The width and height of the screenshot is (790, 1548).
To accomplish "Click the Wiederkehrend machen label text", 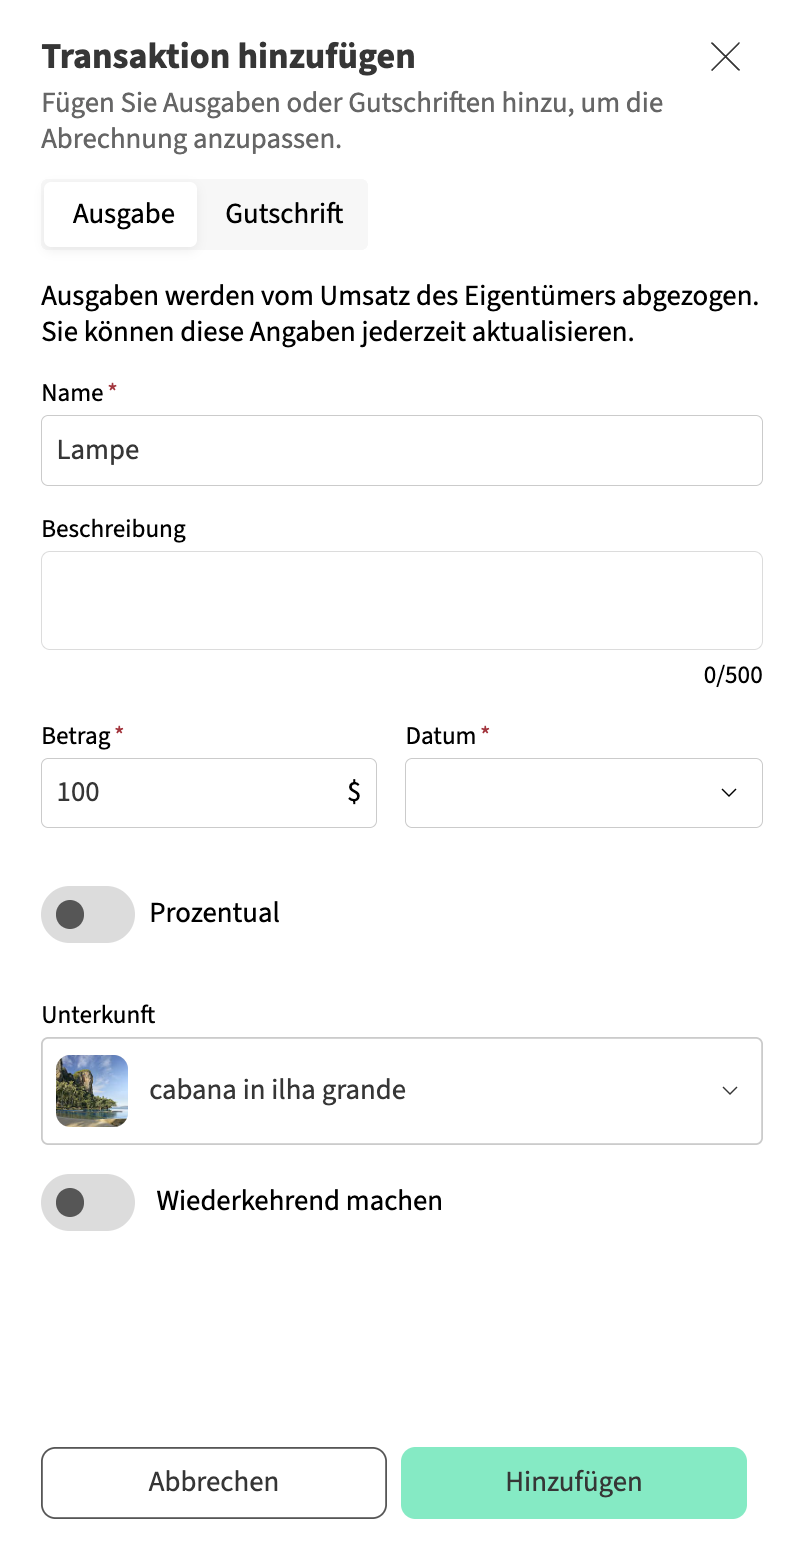I will [299, 1200].
